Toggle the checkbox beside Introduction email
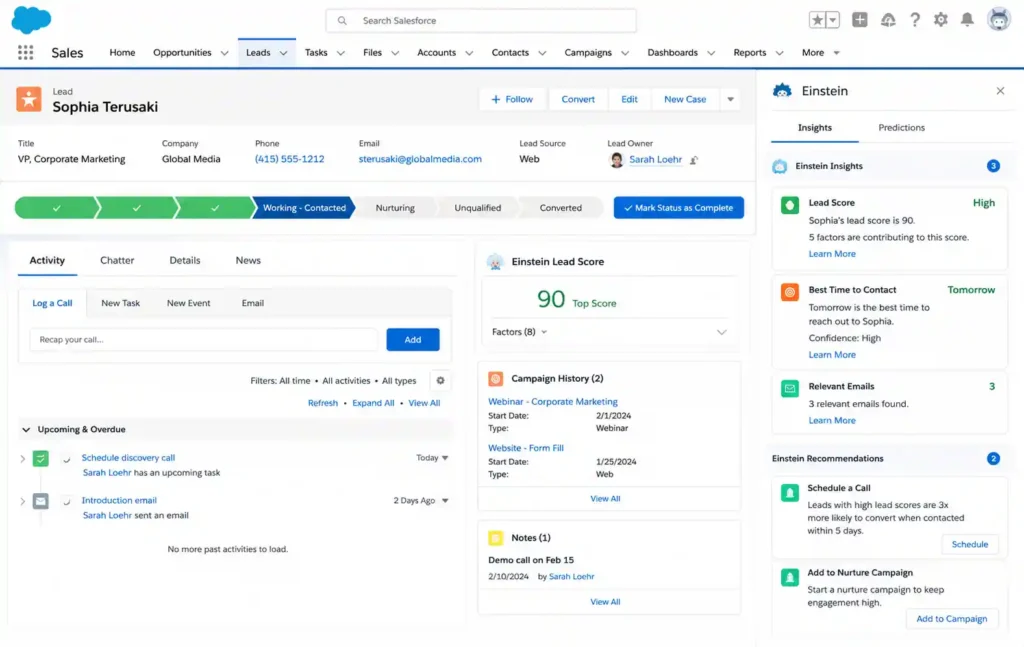Screen dimensions: 1024x647 point(66,501)
